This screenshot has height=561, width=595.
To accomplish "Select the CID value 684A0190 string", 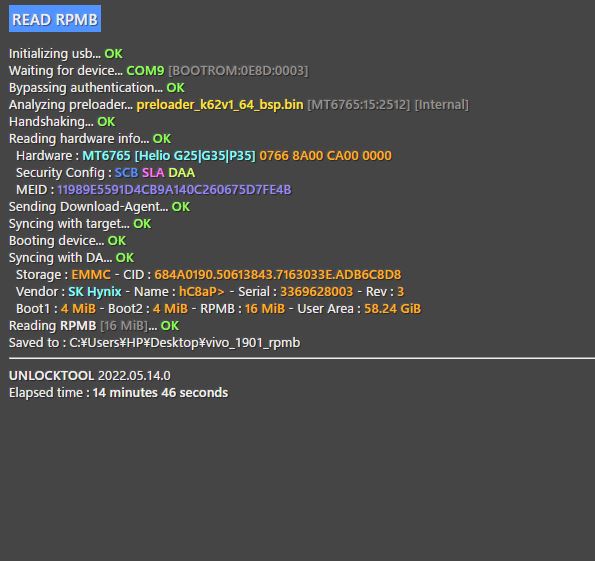I will [x=278, y=274].
